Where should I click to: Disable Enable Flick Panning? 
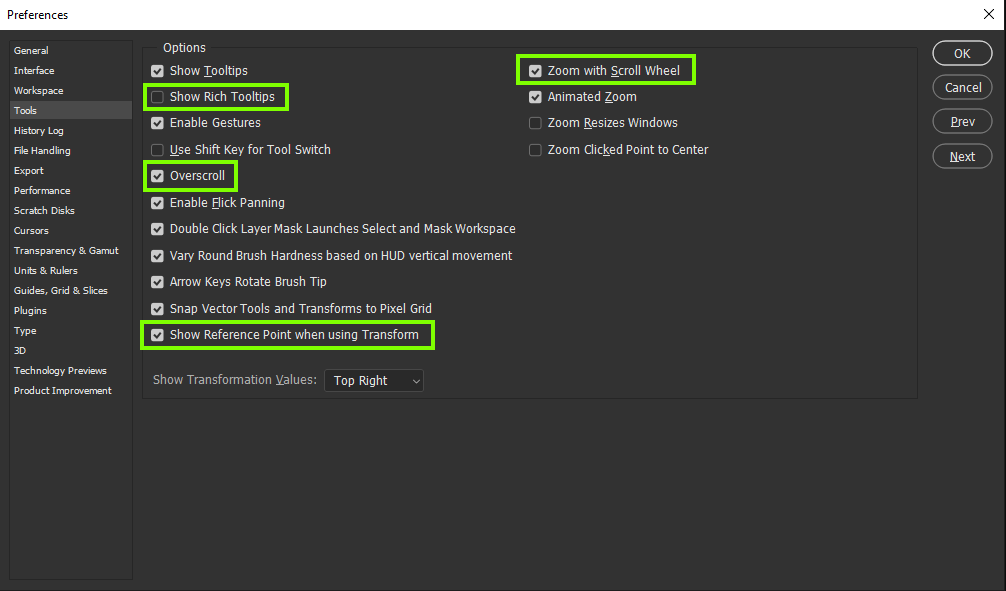tap(157, 202)
